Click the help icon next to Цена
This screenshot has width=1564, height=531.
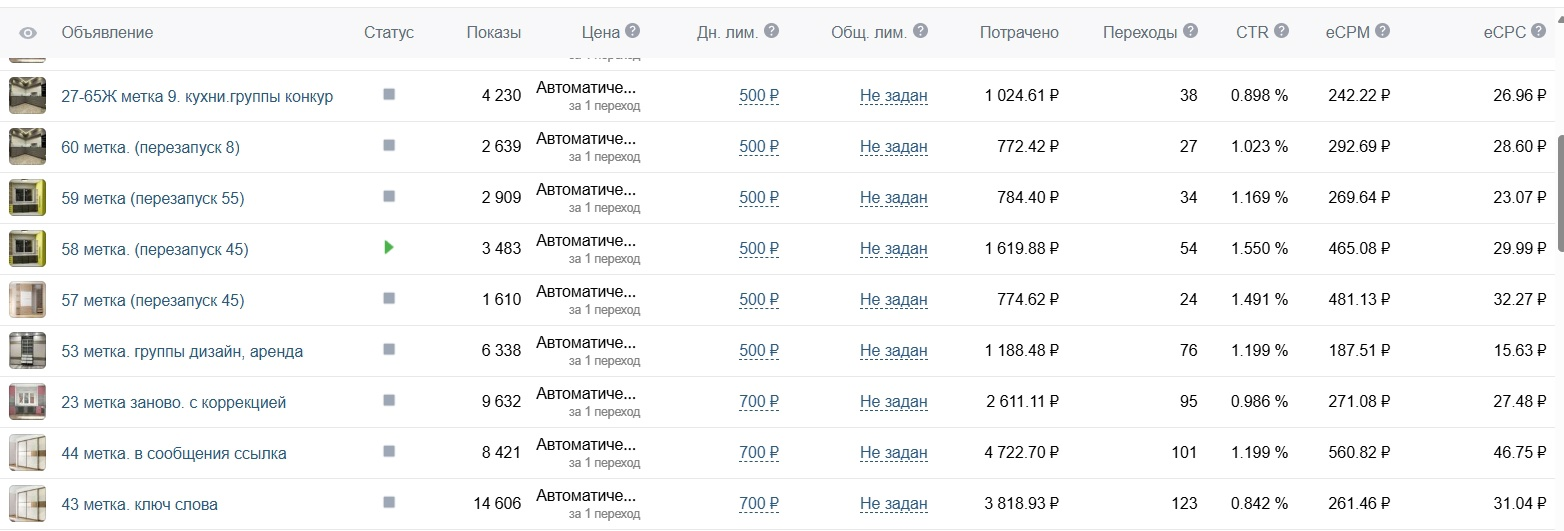tap(633, 31)
